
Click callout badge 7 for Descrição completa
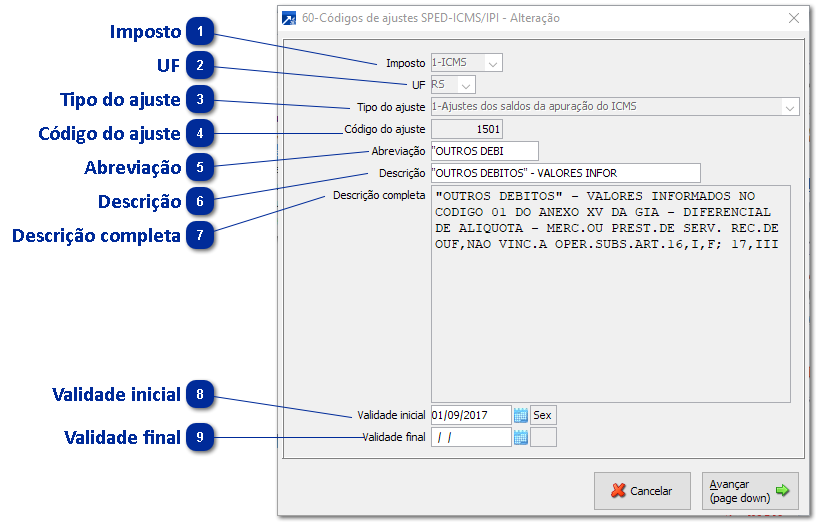pos(200,235)
